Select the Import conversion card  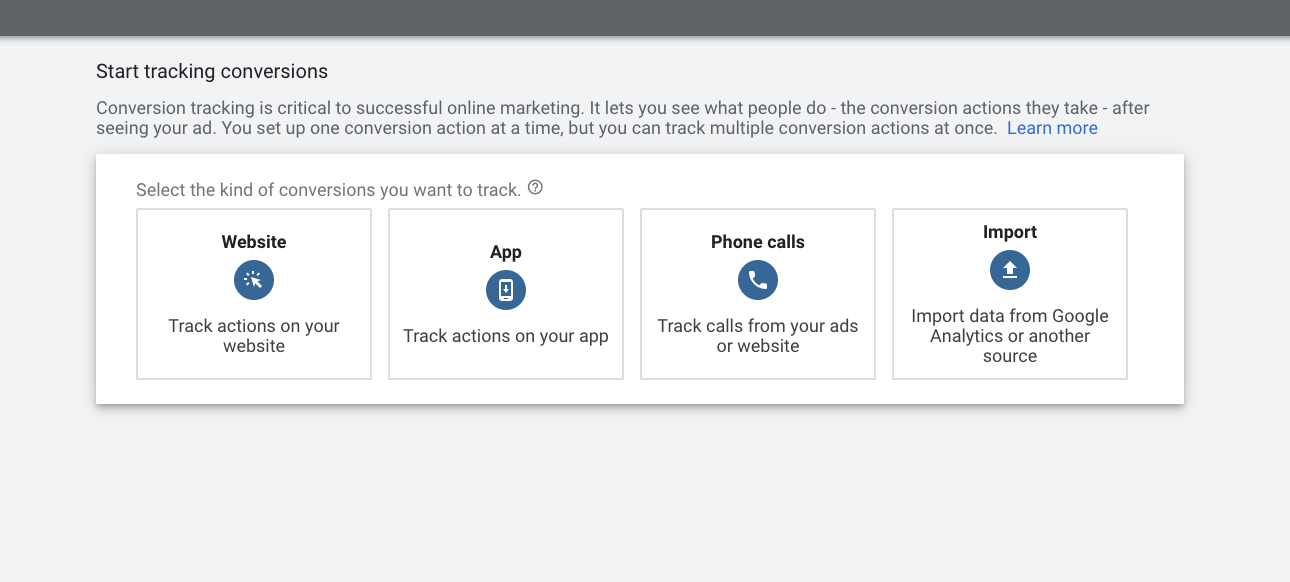pyautogui.click(x=1009, y=293)
